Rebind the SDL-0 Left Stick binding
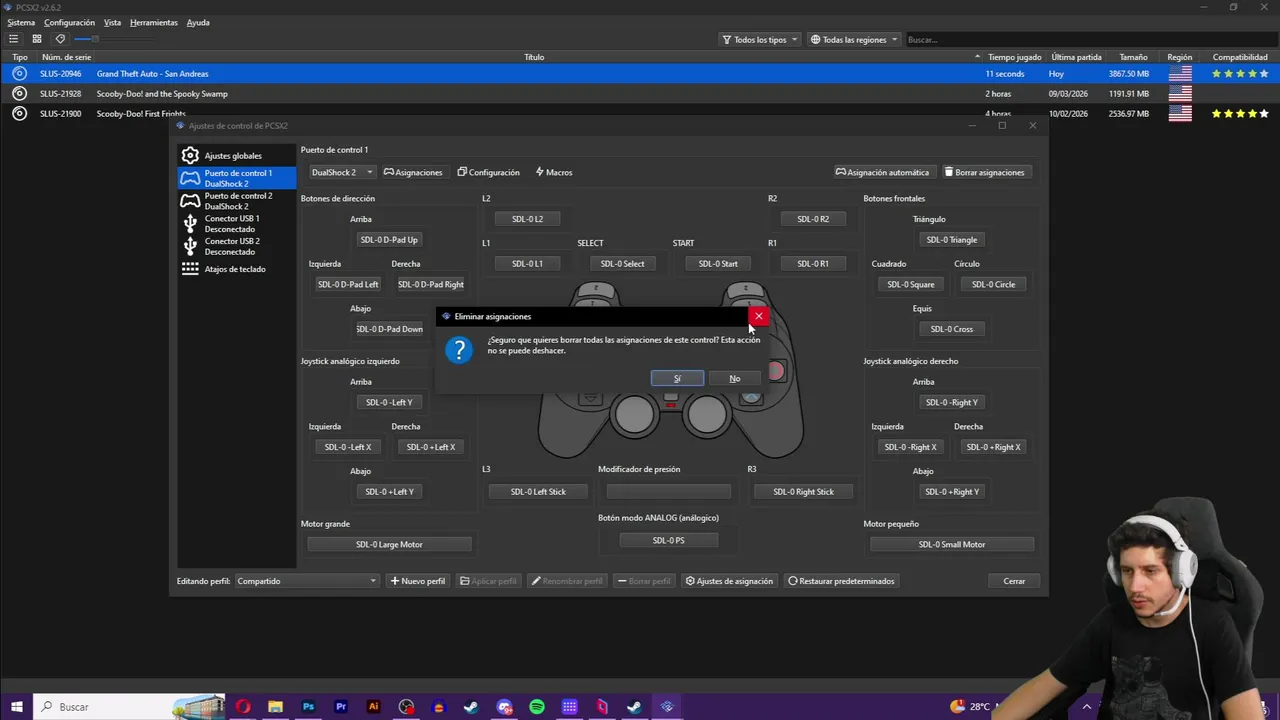The image size is (1280, 720). pyautogui.click(x=538, y=492)
